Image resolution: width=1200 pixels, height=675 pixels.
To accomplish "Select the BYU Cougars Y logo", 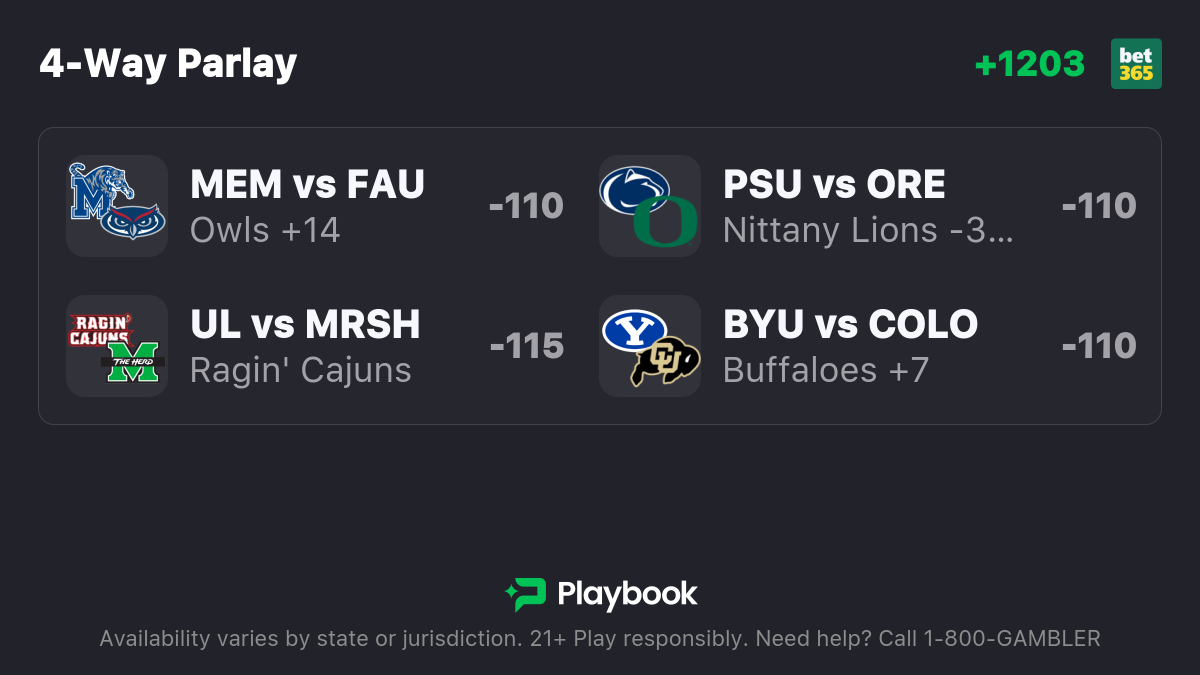I will click(x=634, y=331).
